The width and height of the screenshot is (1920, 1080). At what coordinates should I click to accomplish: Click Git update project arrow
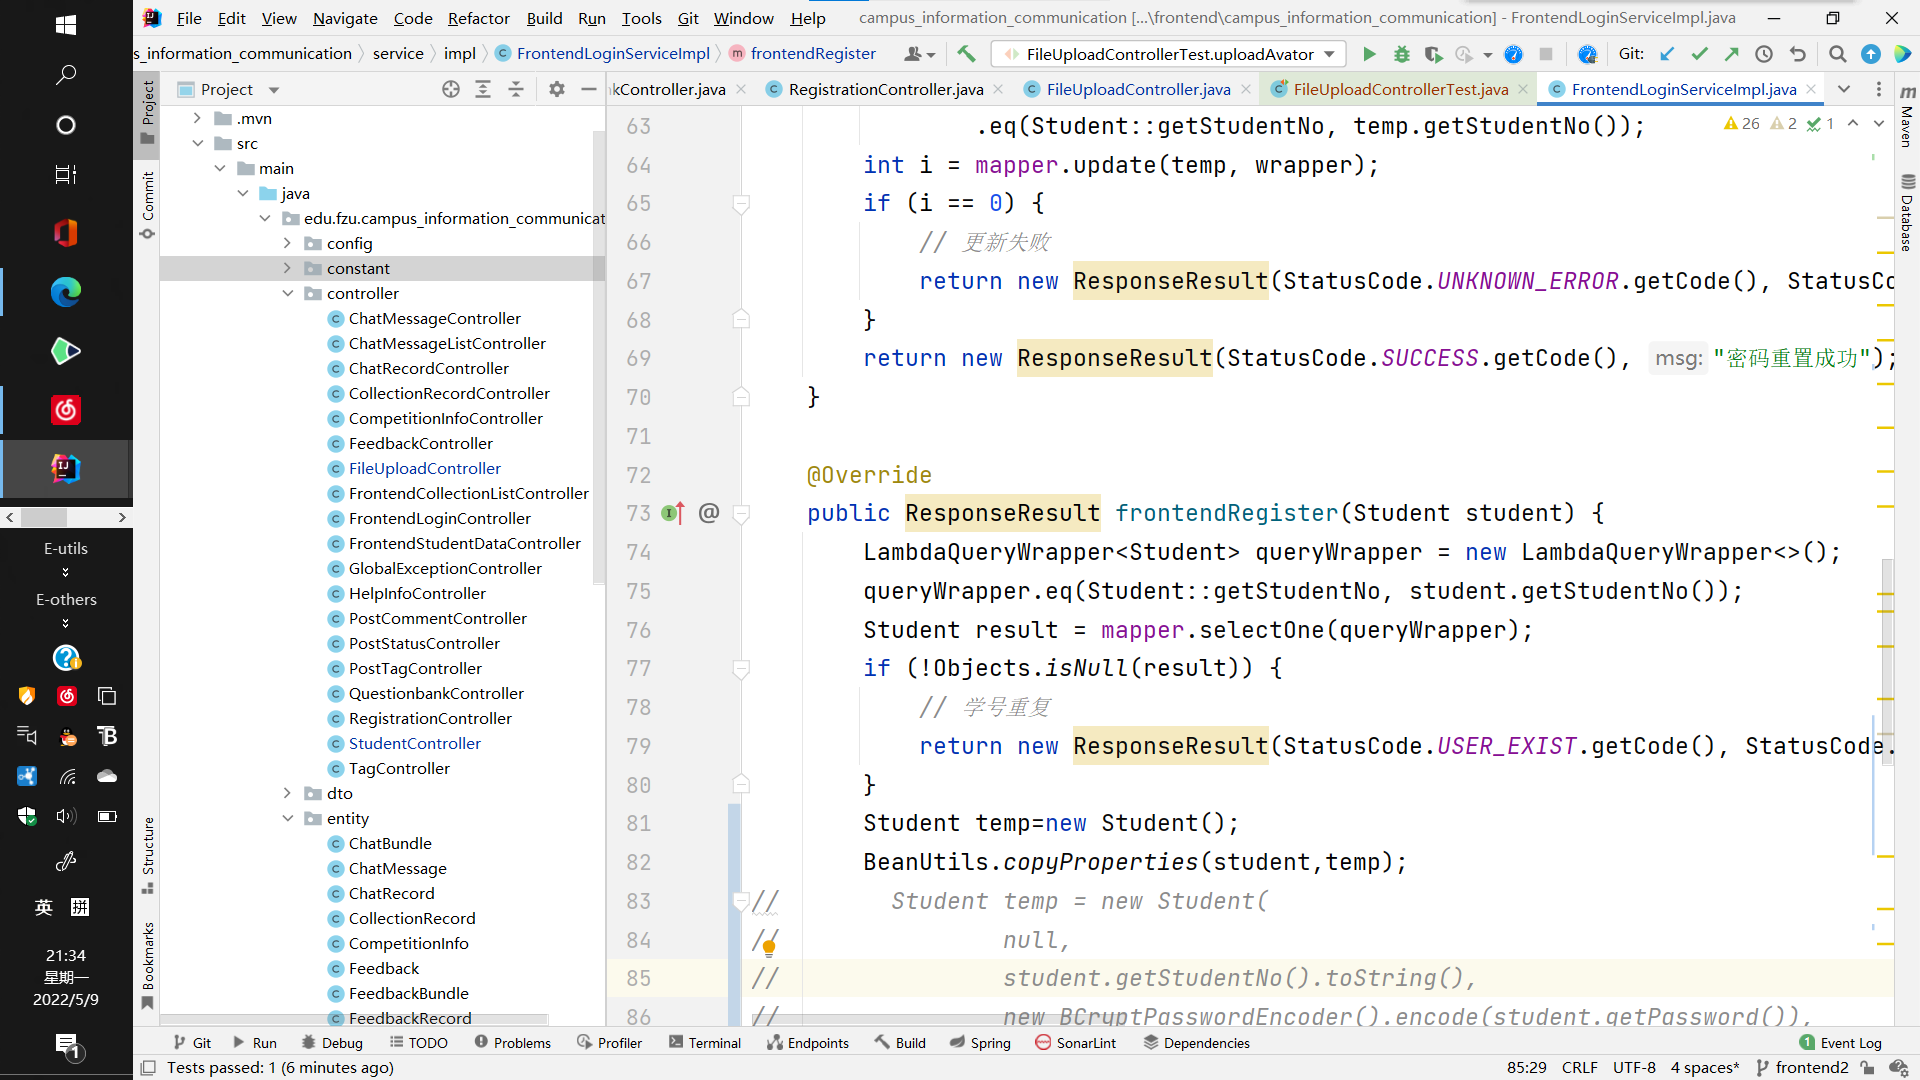pyautogui.click(x=1667, y=54)
